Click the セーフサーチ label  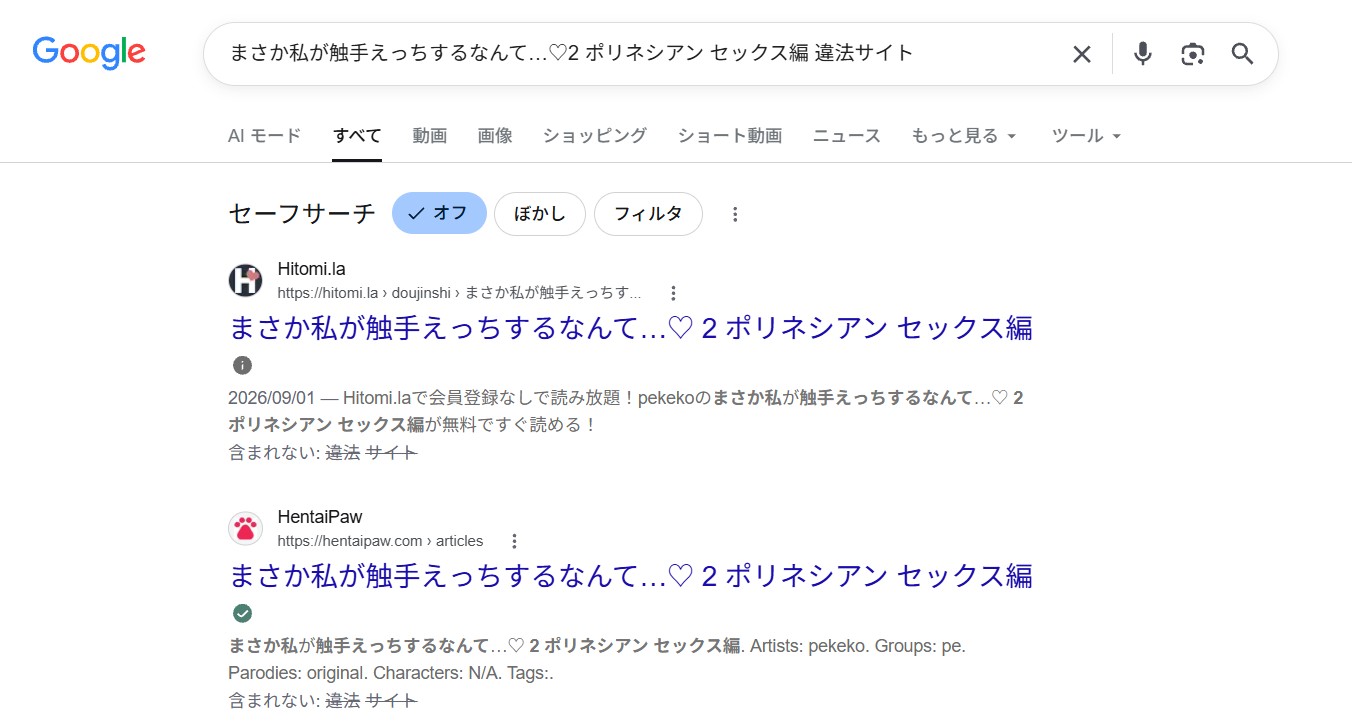[302, 214]
